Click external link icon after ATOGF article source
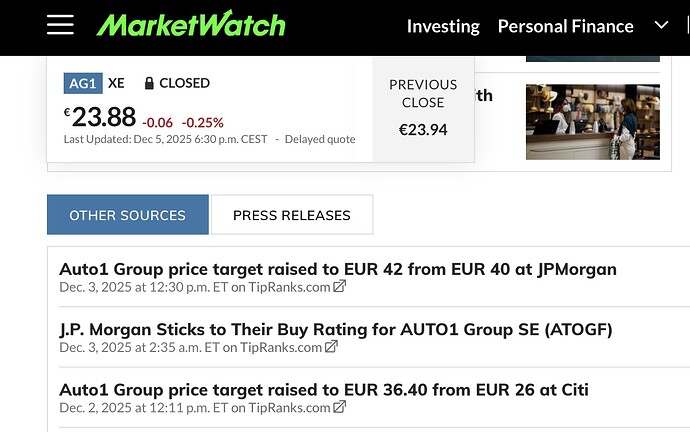Viewport: 690px width, 432px height. click(x=331, y=348)
